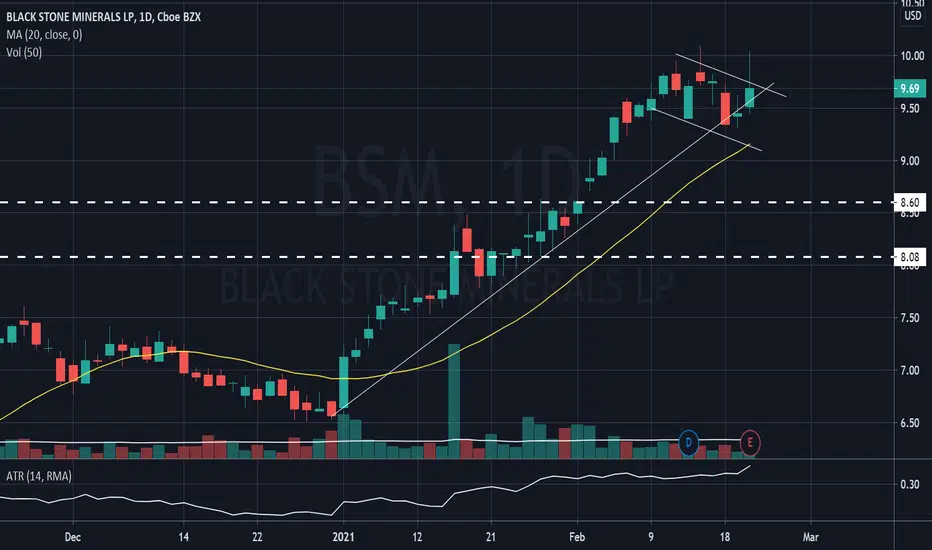Click the 7.00 price axis label
Viewport: 932px width, 550px height.
(909, 370)
